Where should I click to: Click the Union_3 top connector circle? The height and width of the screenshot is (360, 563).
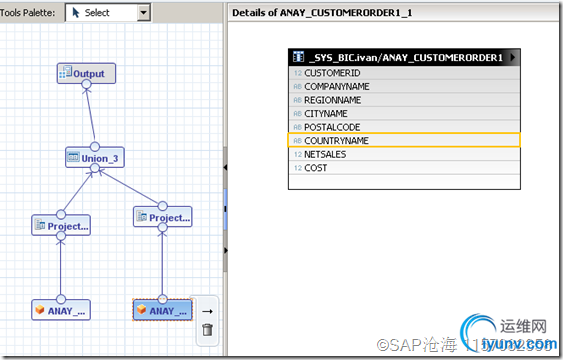tap(95, 147)
